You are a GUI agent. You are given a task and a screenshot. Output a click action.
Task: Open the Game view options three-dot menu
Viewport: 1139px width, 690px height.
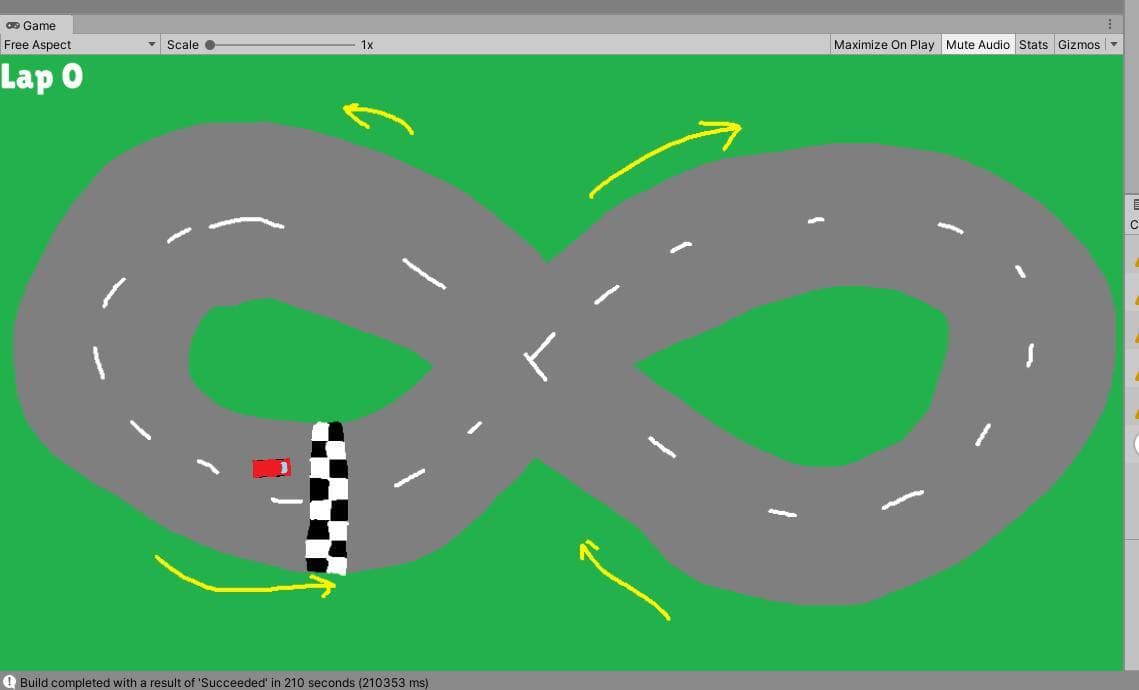point(1109,25)
